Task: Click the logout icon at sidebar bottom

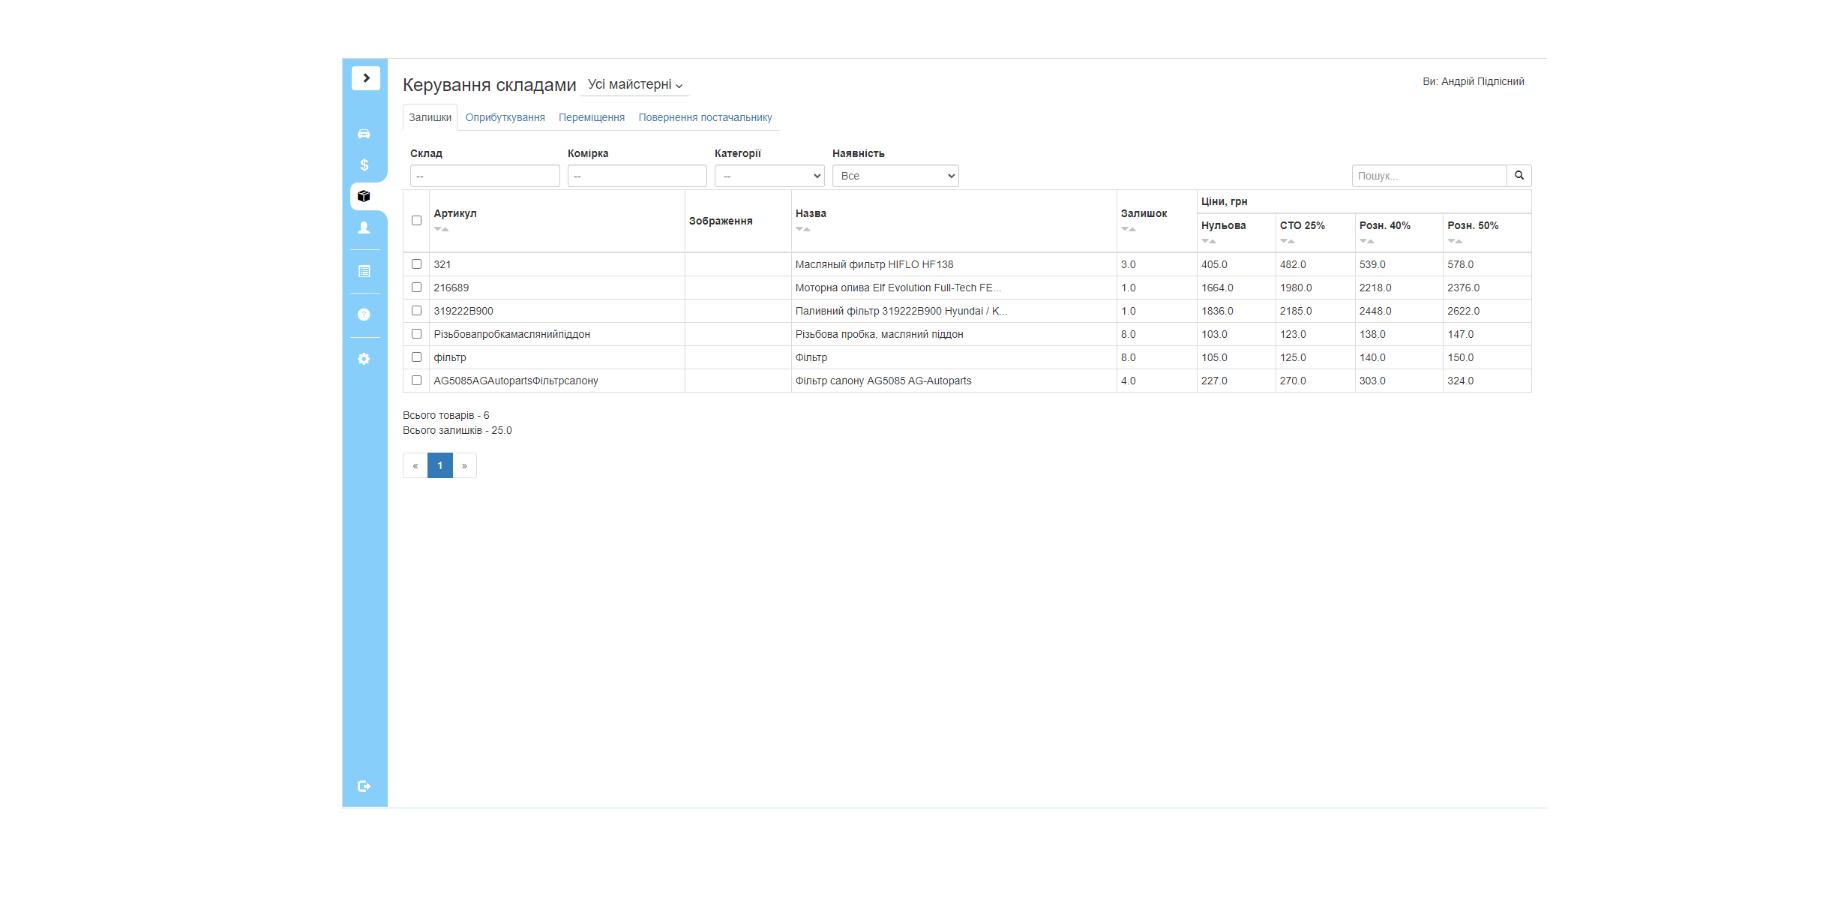Action: (x=364, y=786)
